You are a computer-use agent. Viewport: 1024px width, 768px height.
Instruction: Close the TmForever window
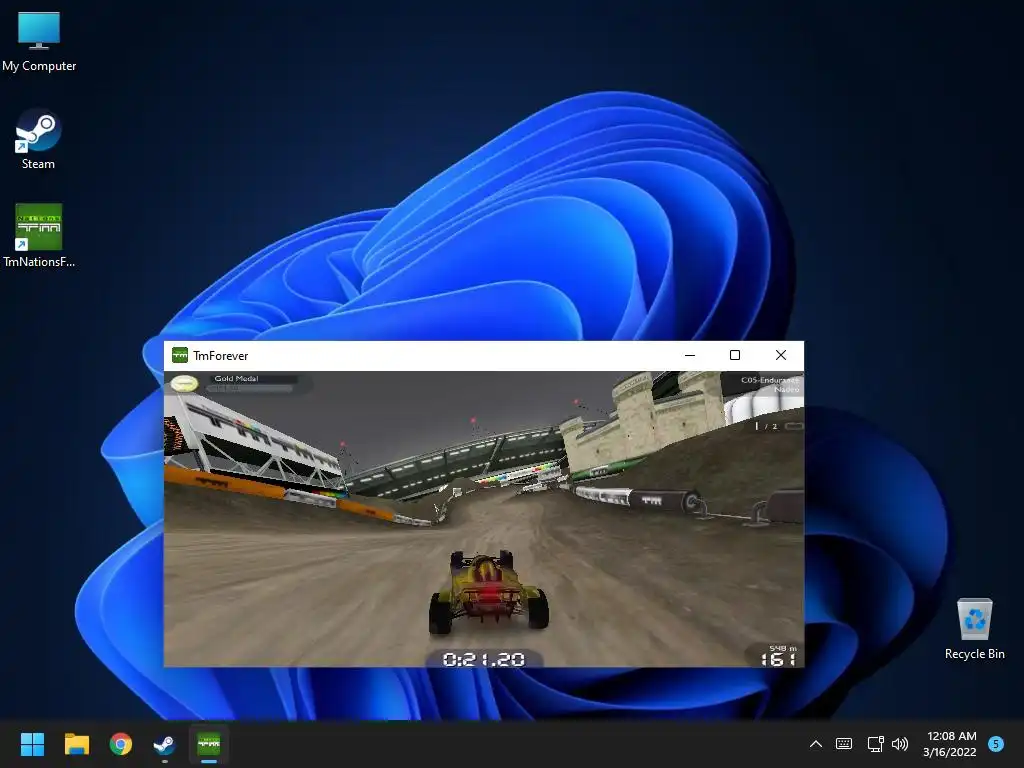781,355
